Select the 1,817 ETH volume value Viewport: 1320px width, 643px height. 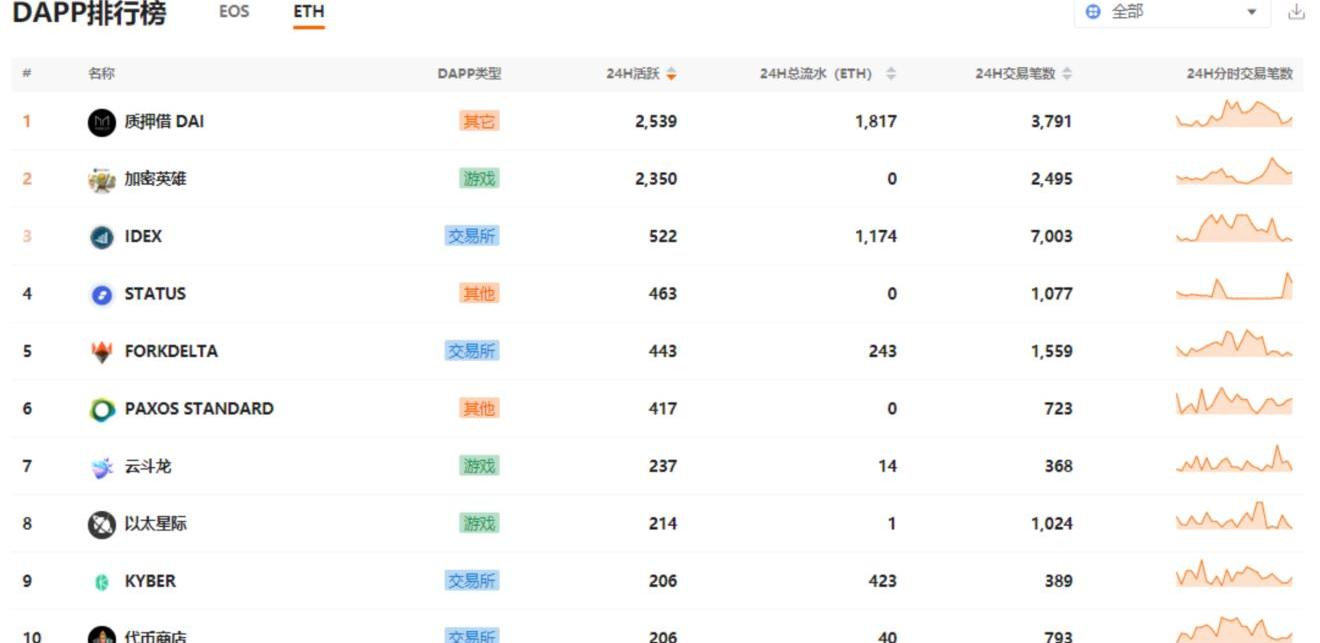click(876, 121)
